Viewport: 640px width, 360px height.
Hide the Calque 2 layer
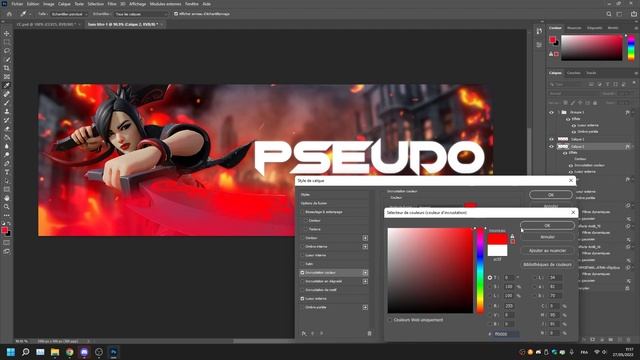click(551, 147)
